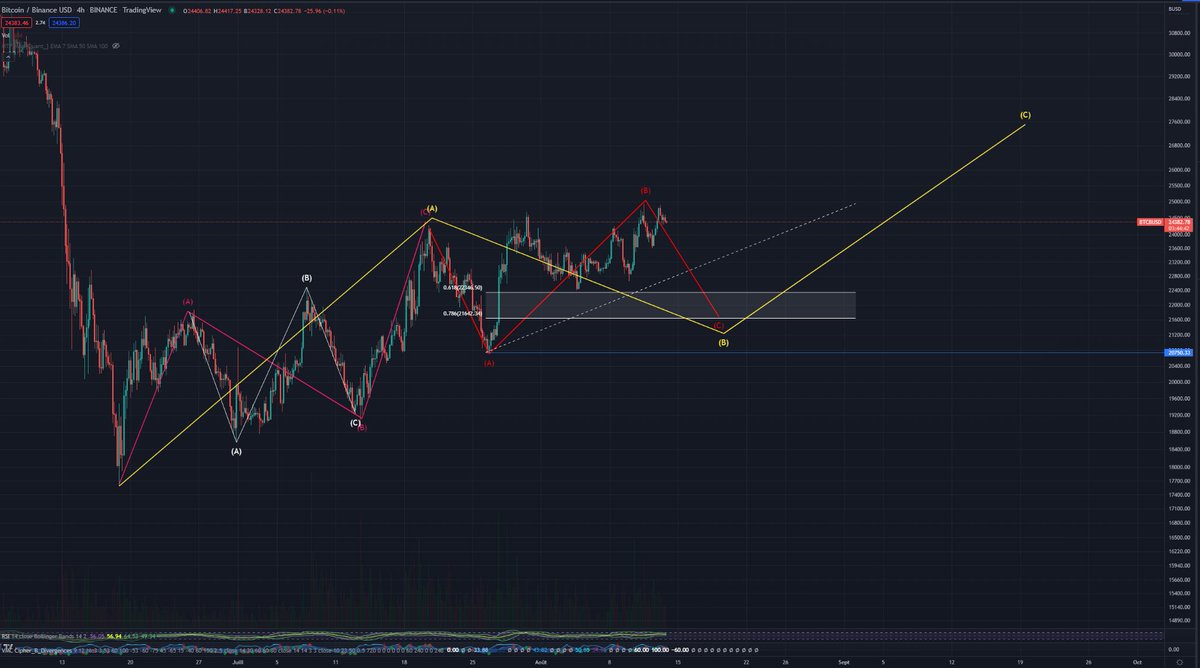
Task: Select the EMA 7 SMA 50 SMA 100 legend
Action: [75, 45]
